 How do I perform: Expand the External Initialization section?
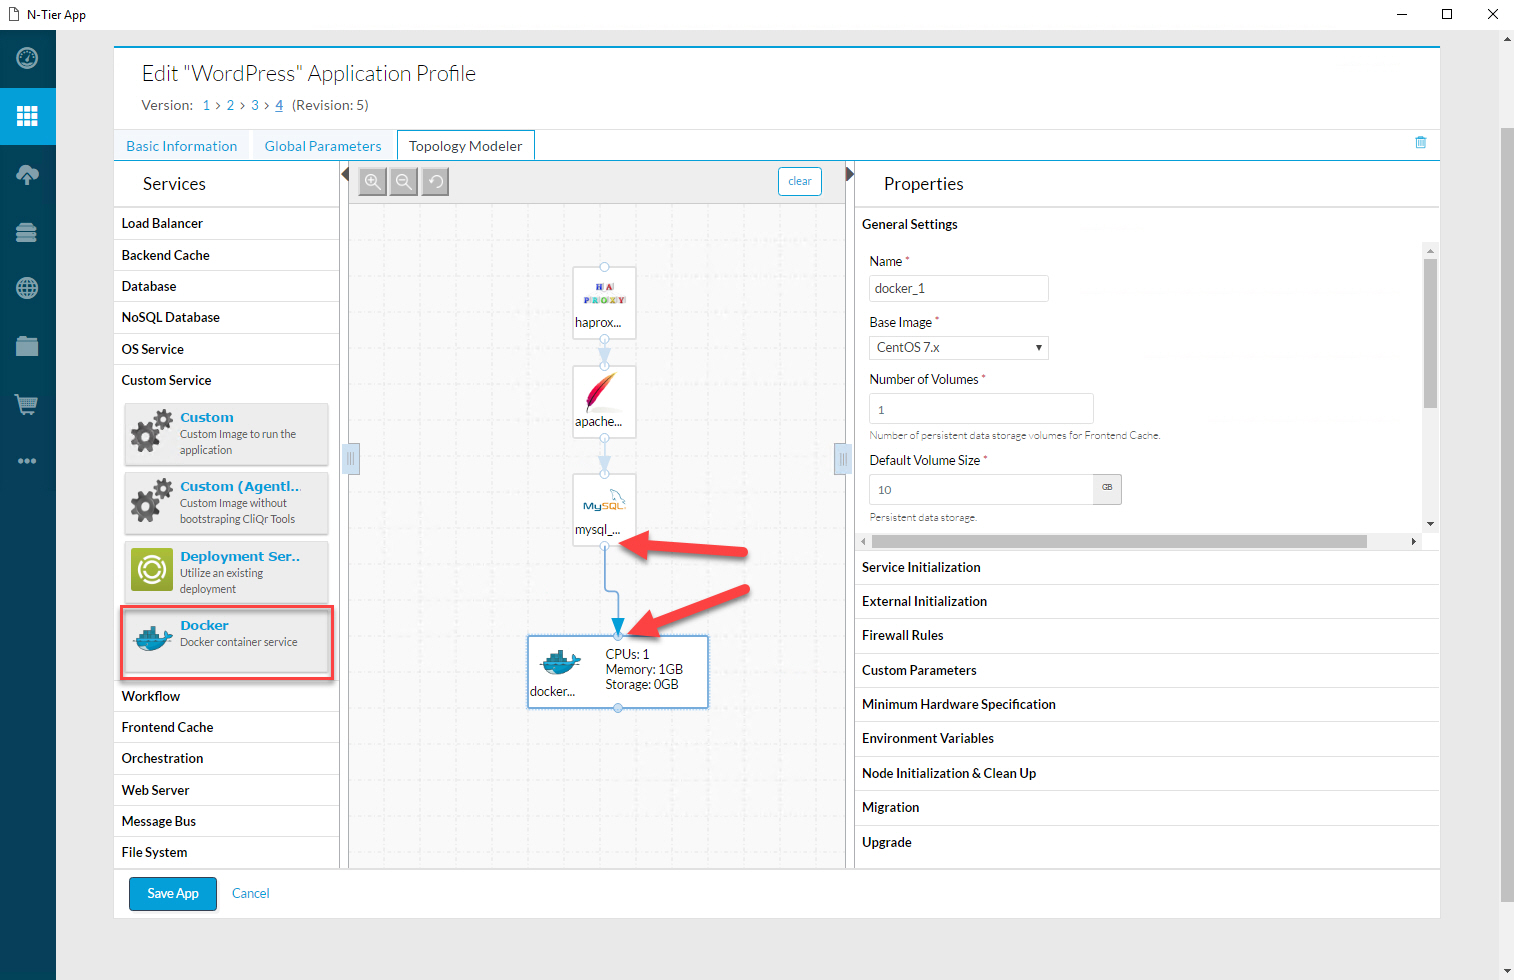1147,601
